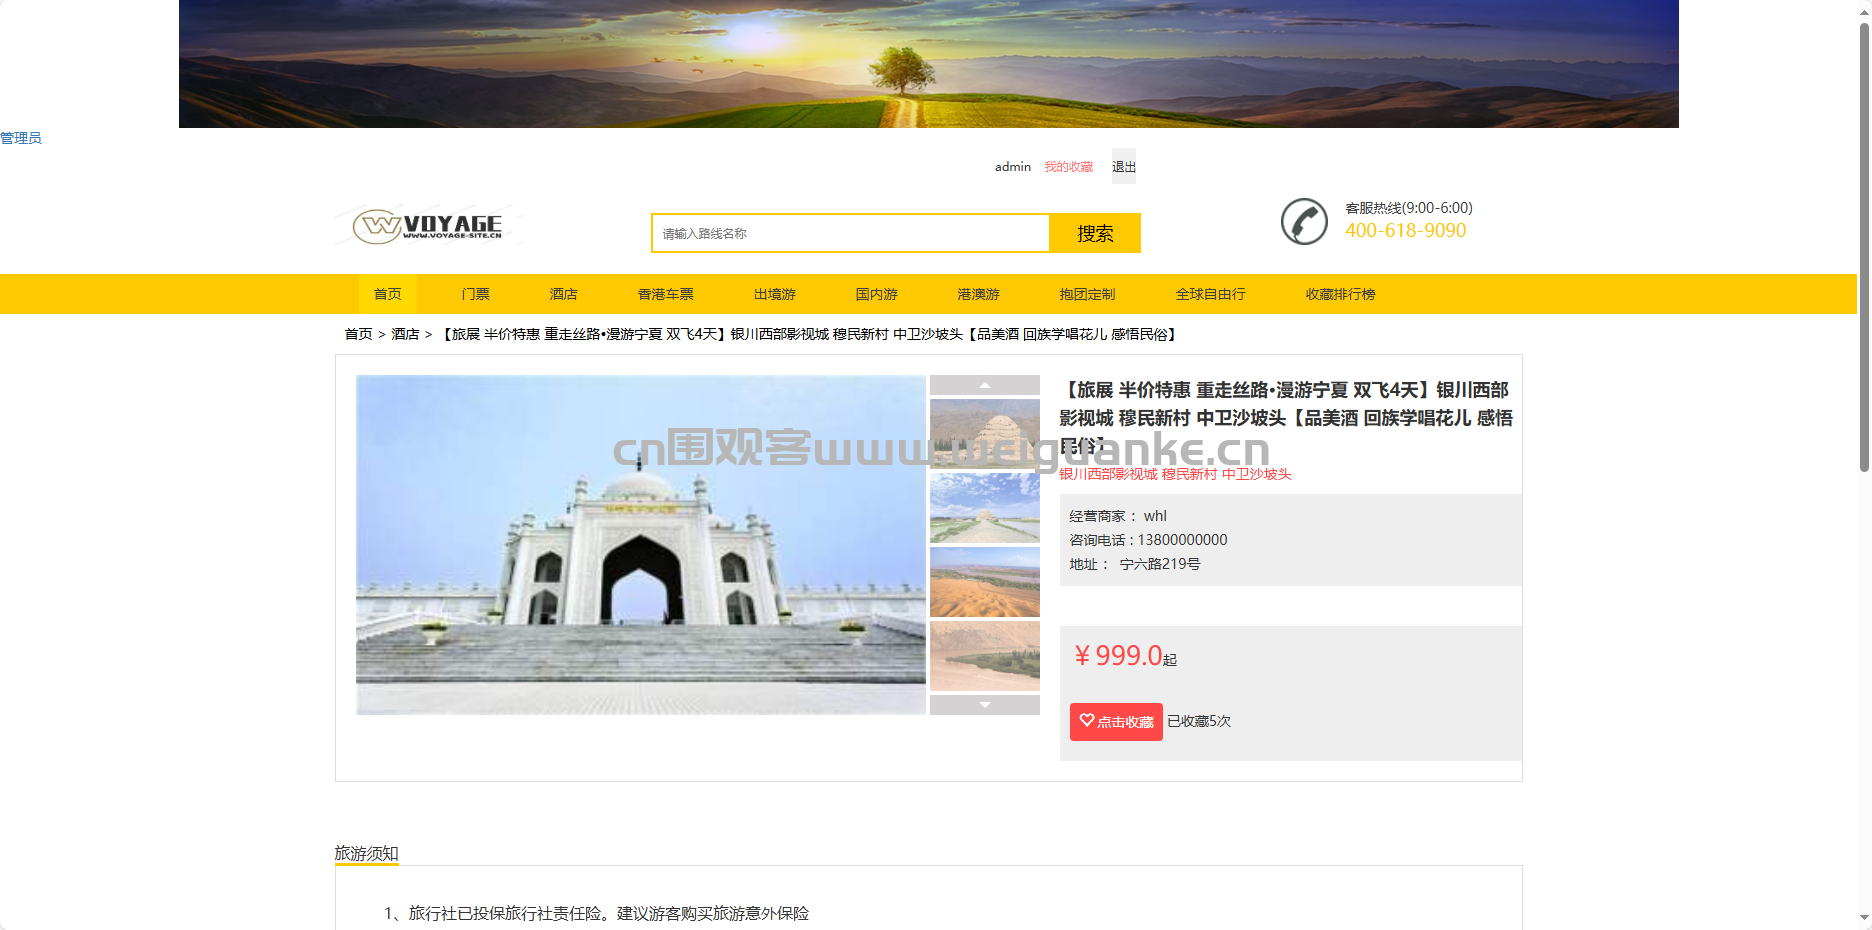
Task: Open the 收藏排行榜 navigation item
Action: pyautogui.click(x=1341, y=294)
